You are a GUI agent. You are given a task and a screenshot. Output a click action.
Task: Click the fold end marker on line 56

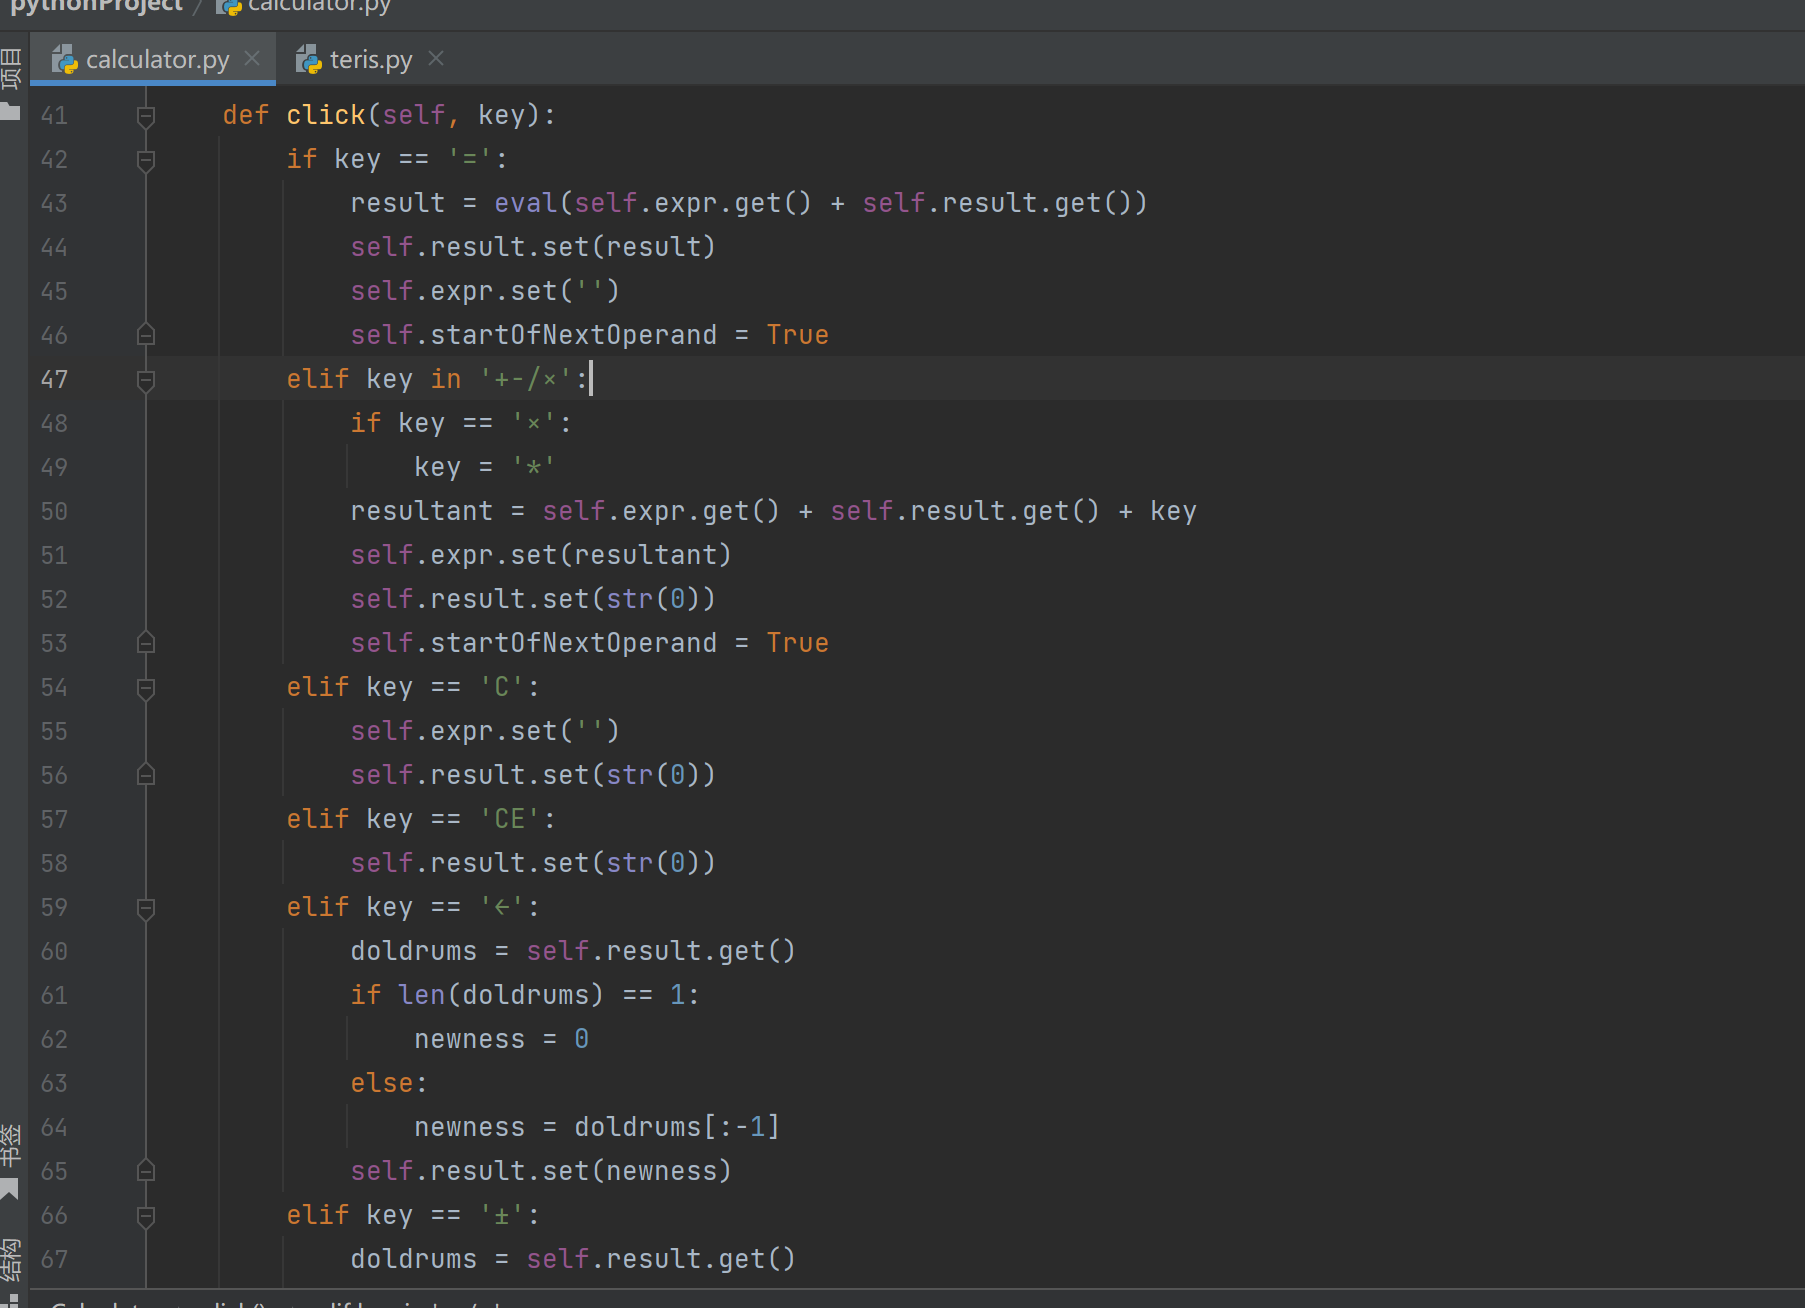146,775
